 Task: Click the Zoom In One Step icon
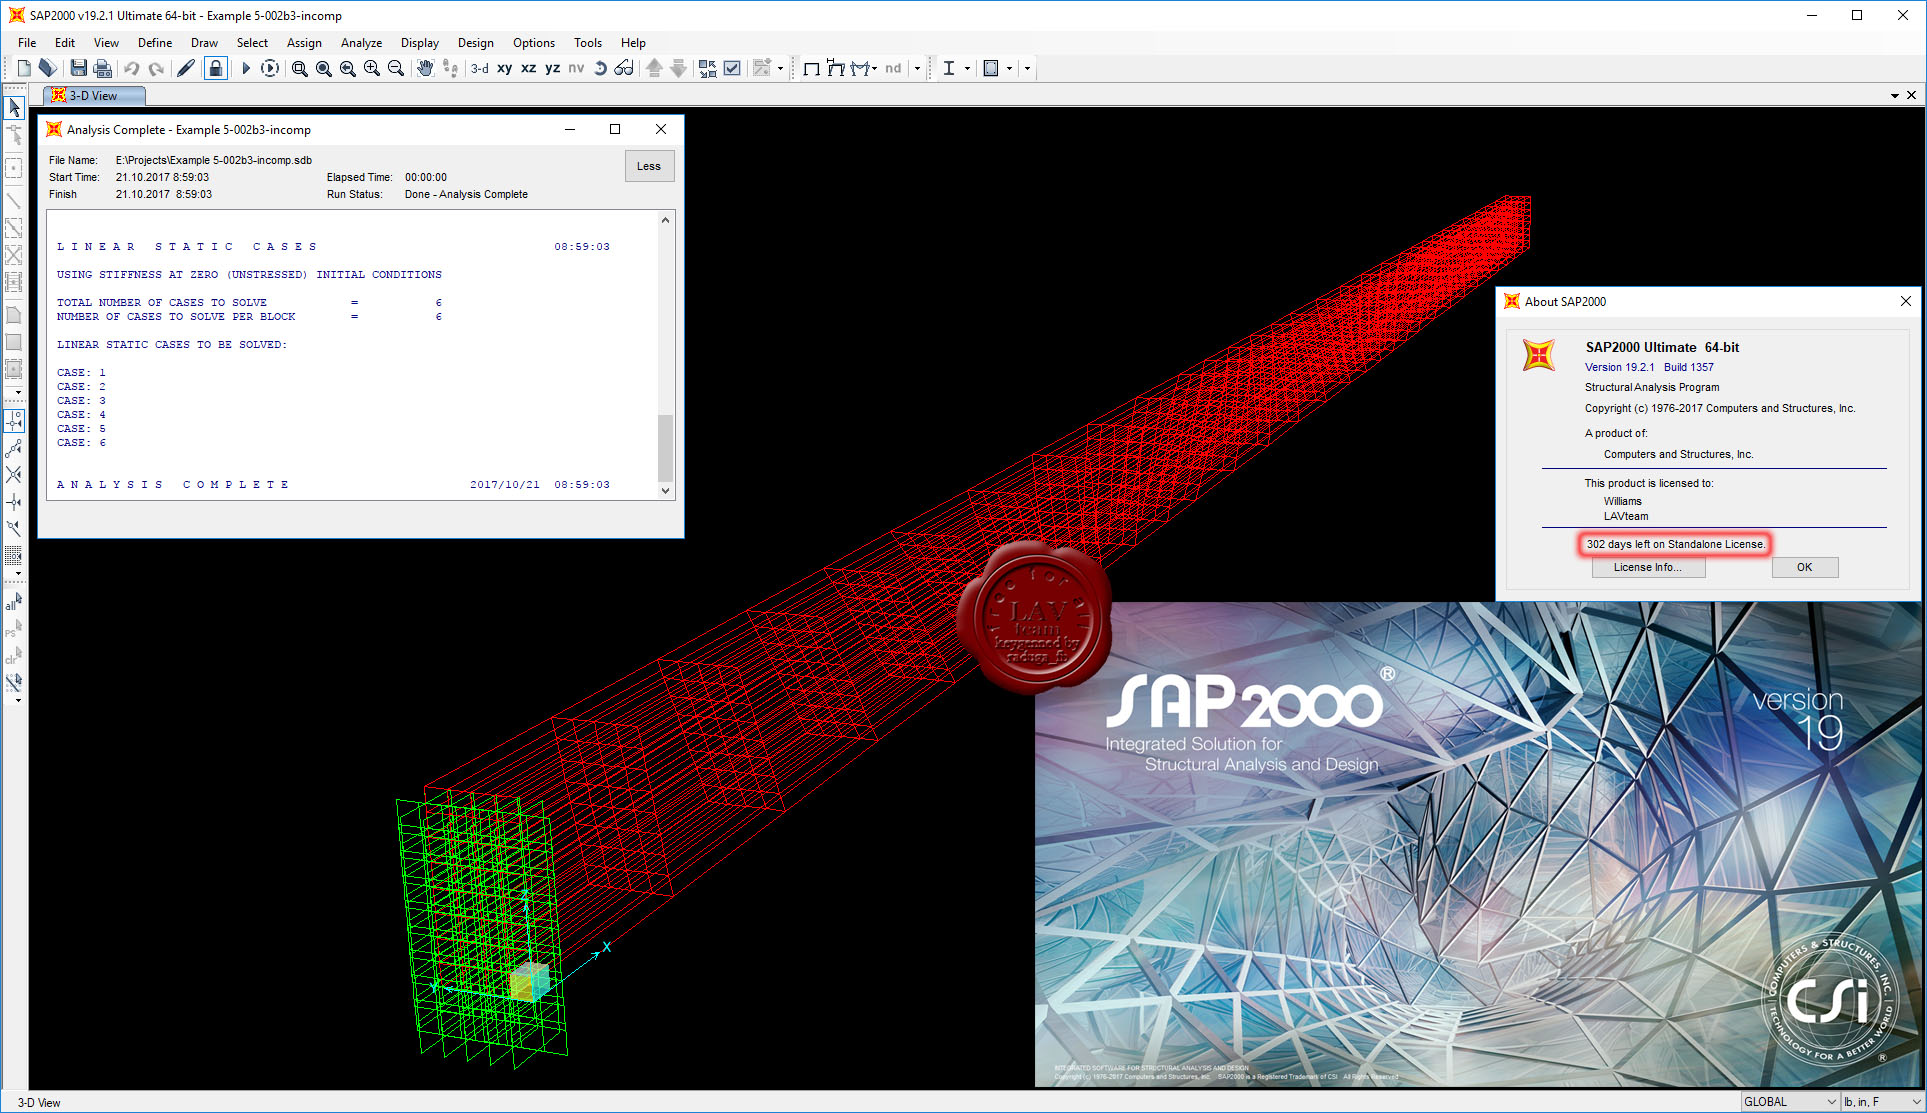click(372, 68)
